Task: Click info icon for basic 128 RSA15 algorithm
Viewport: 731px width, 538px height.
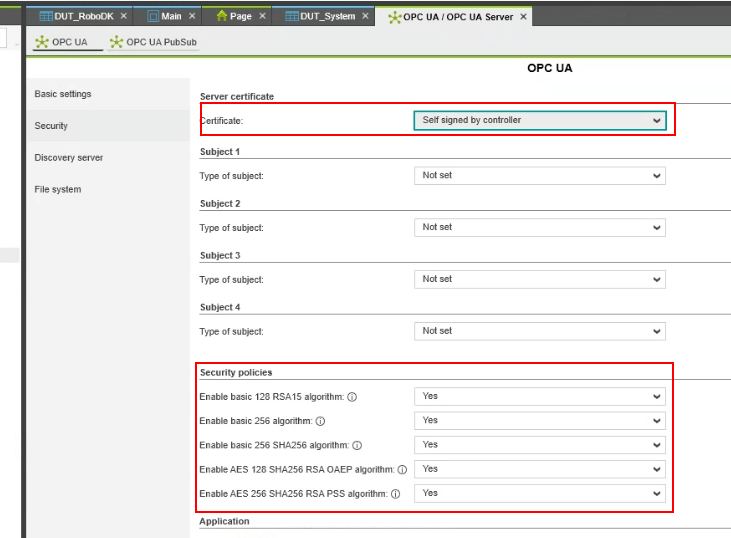Action: (352, 397)
